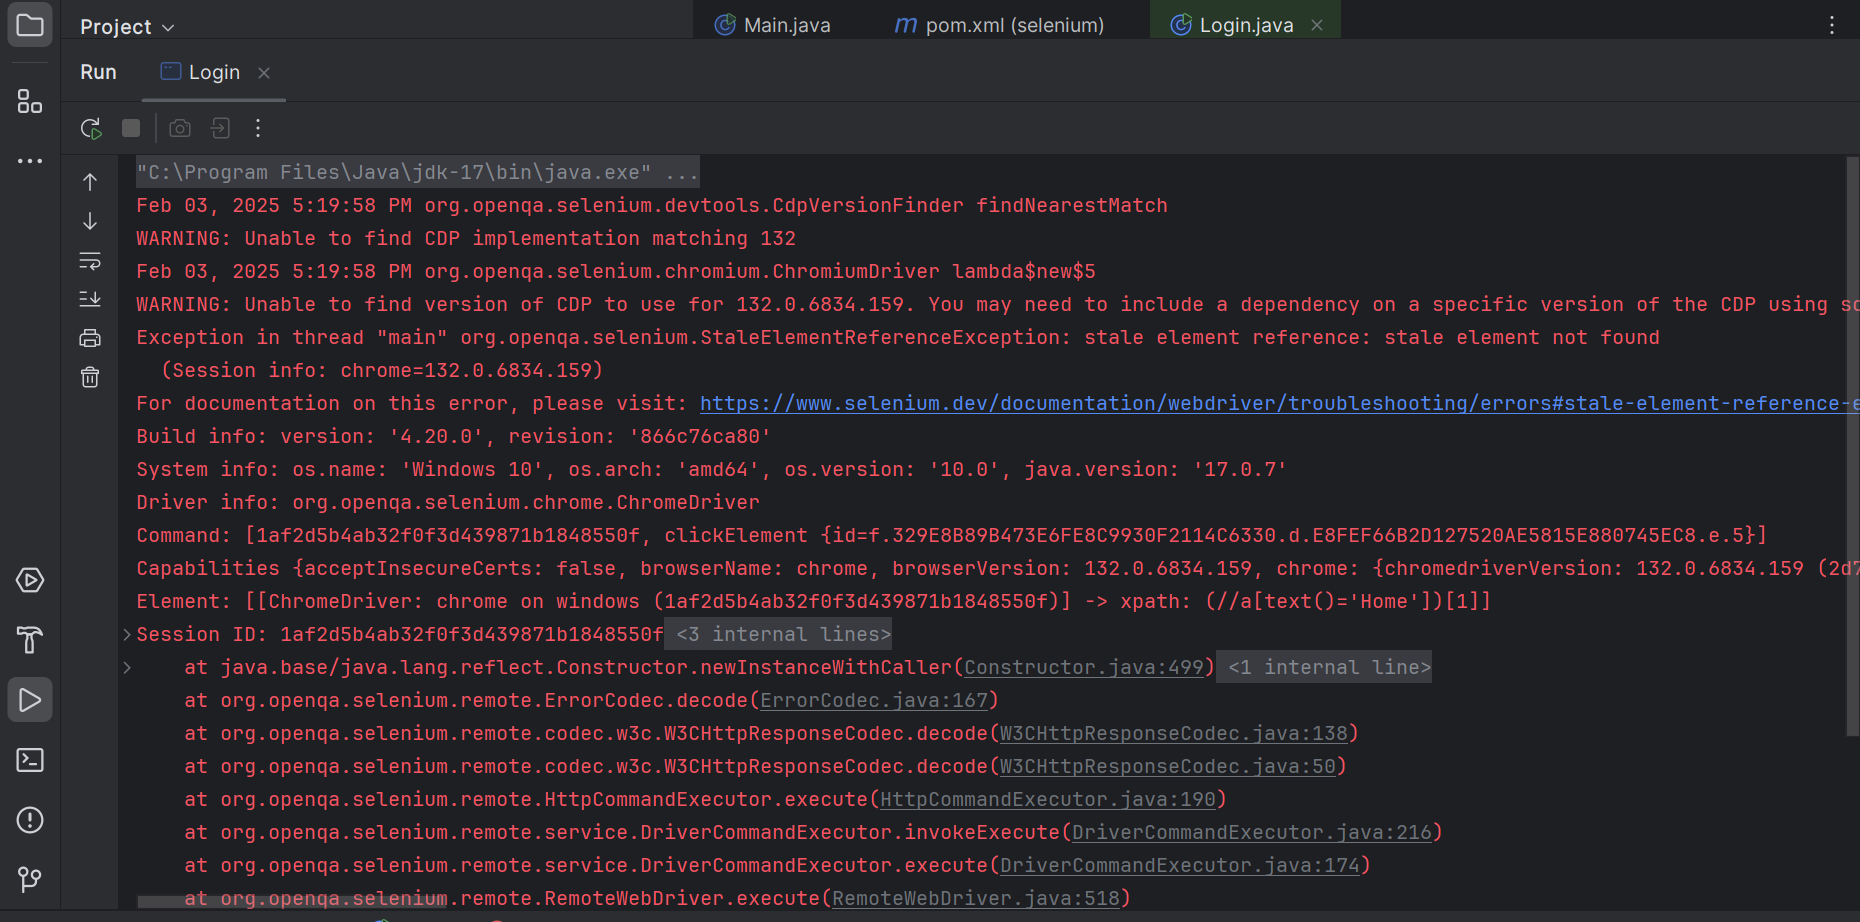Expand the folded Constructor internal line chevron
This screenshot has height=922, width=1860.
127,667
